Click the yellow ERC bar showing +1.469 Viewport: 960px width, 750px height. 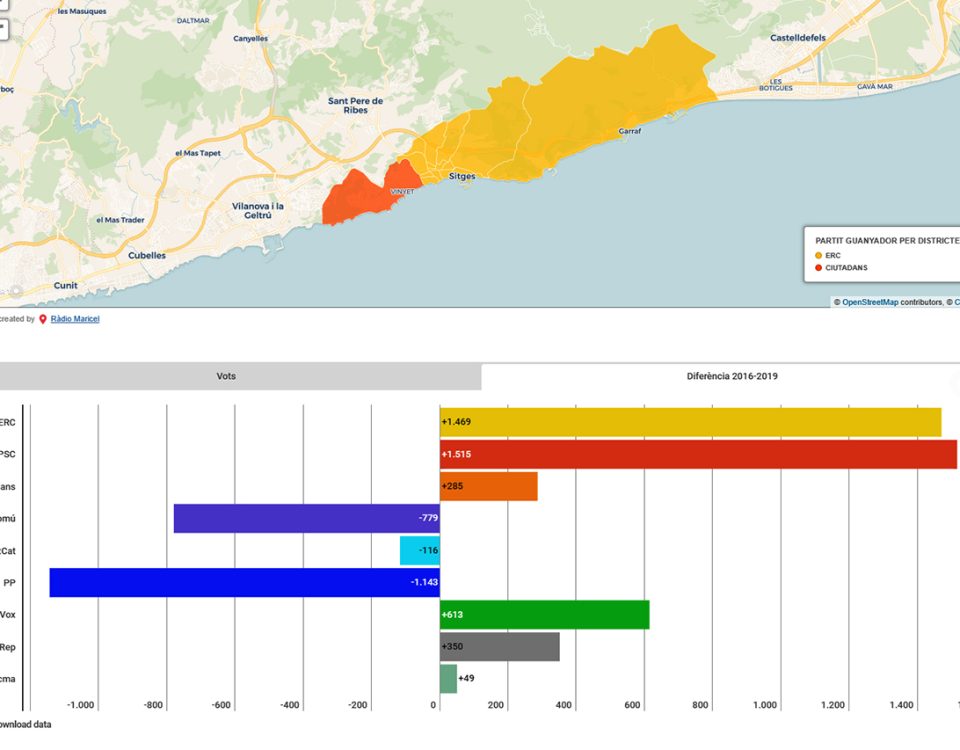(x=690, y=422)
